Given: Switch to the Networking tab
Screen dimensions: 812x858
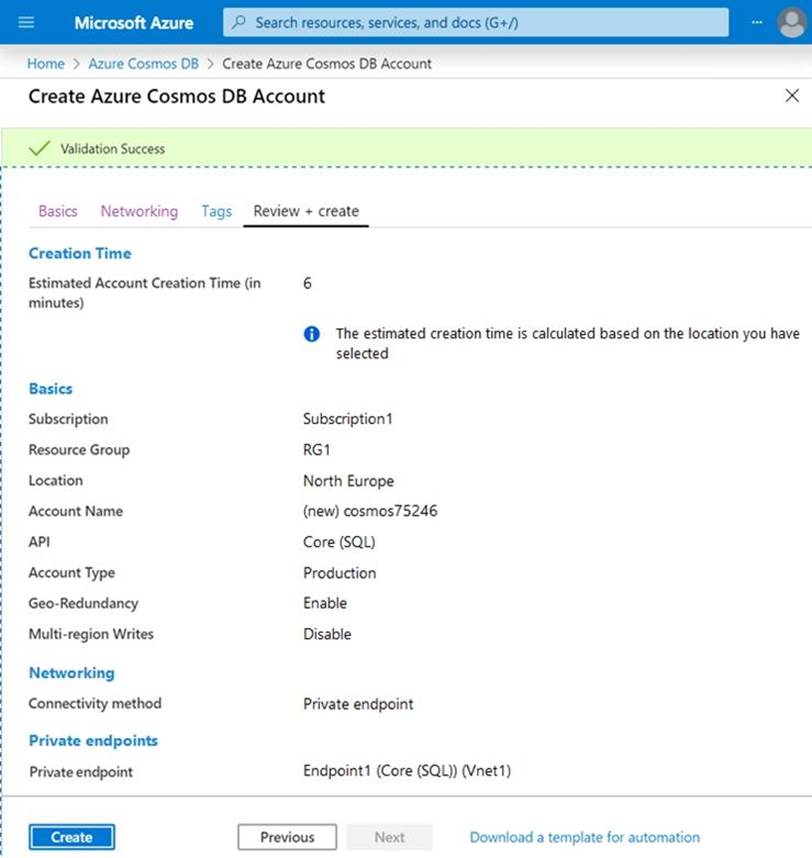Looking at the screenshot, I should [x=139, y=211].
